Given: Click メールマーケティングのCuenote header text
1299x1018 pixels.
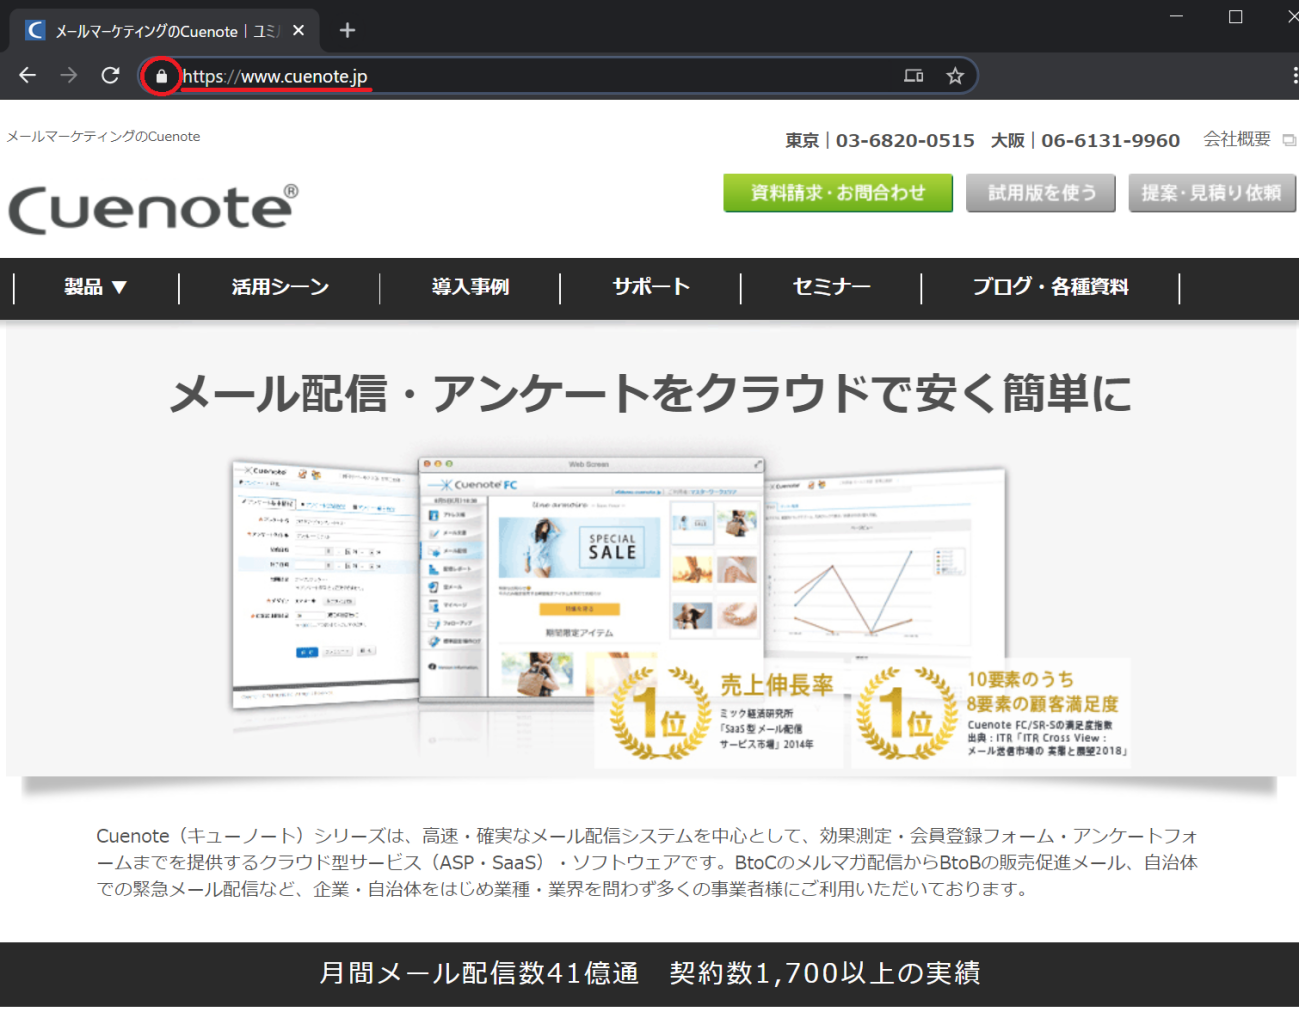Looking at the screenshot, I should point(104,137).
